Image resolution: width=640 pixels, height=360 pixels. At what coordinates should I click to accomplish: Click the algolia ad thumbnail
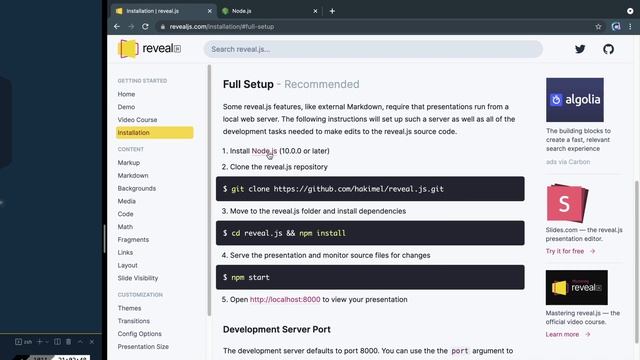click(x=575, y=100)
